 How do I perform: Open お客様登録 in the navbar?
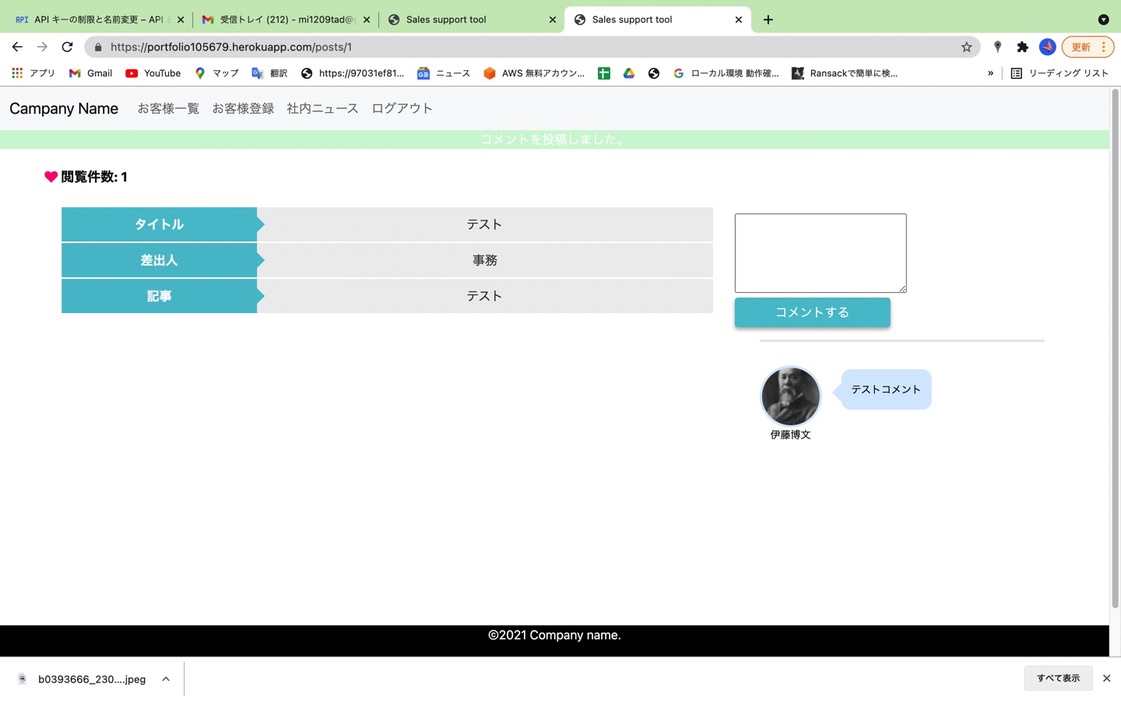coord(243,109)
